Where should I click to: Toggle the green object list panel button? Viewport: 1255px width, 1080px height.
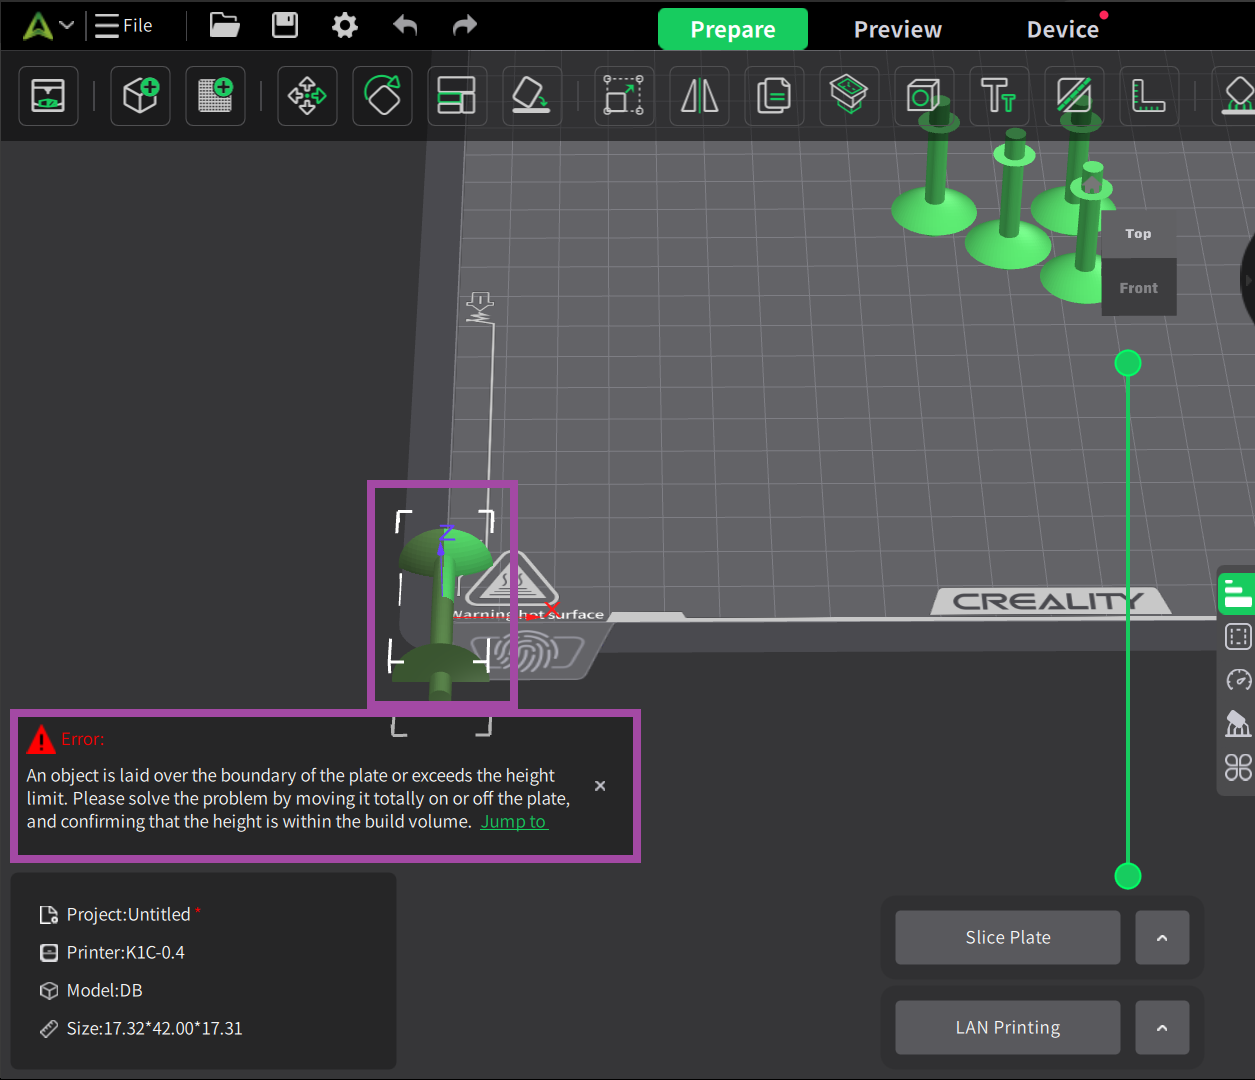pos(1238,594)
